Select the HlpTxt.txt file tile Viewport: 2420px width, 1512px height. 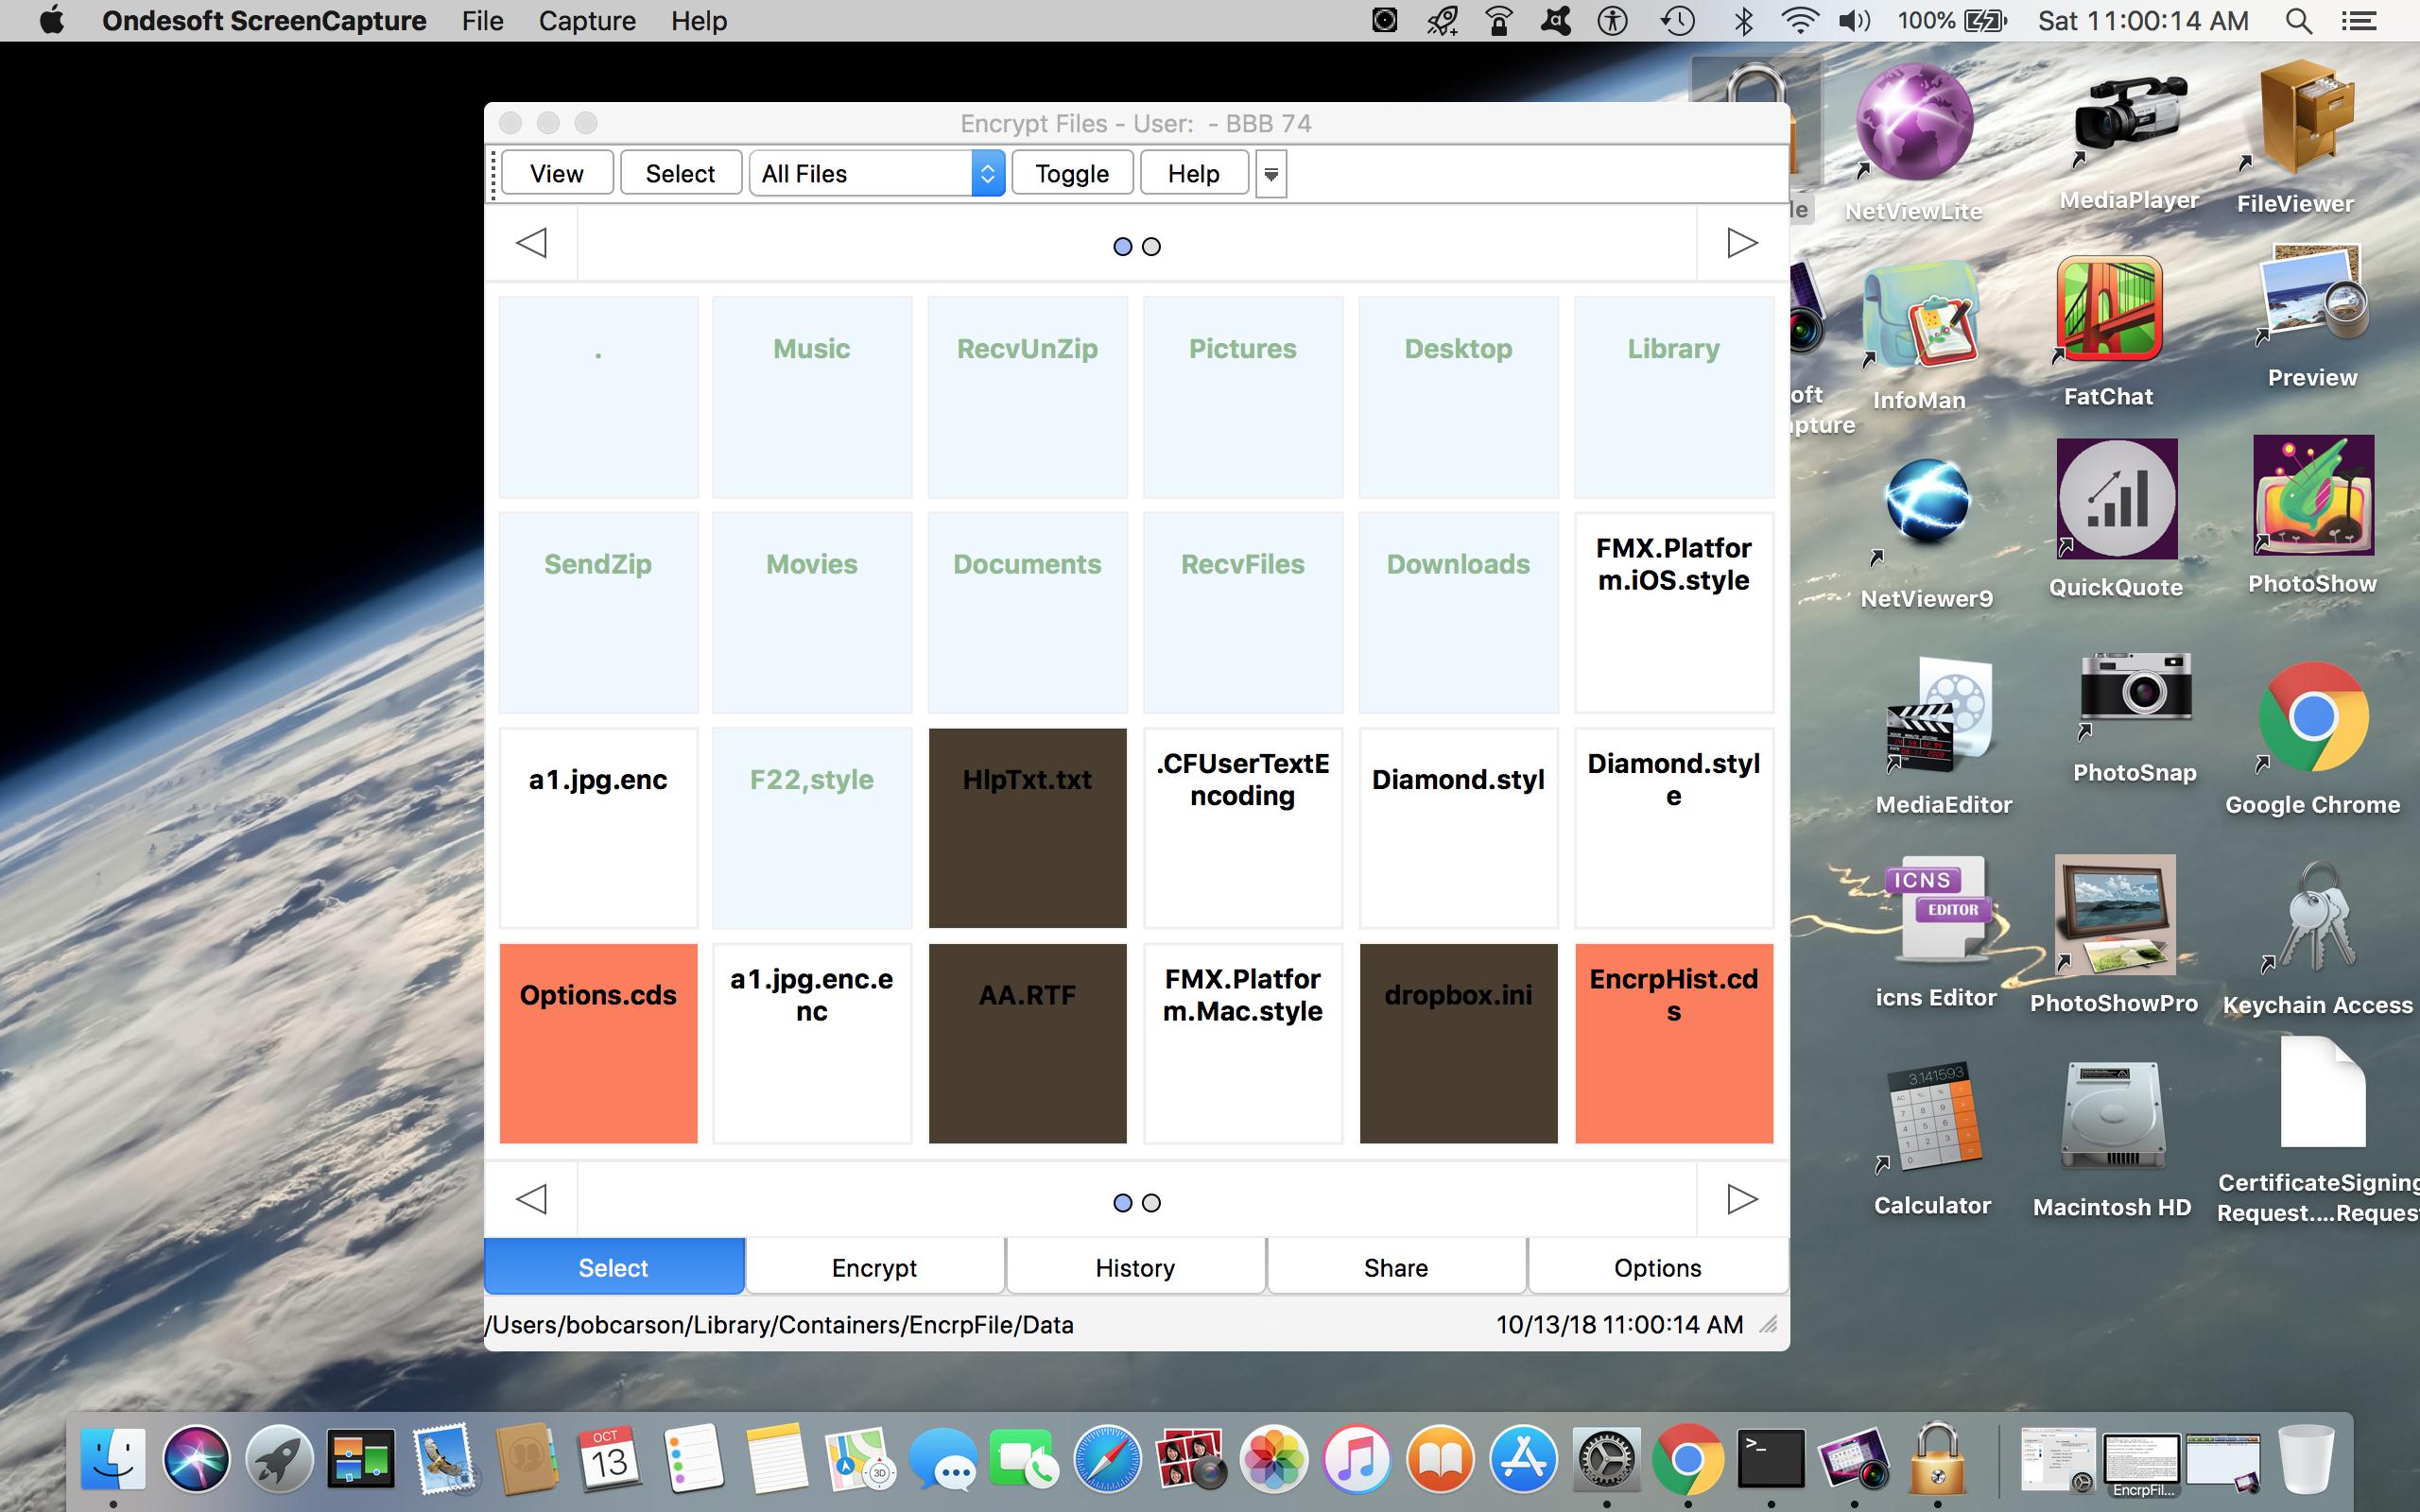click(1027, 828)
